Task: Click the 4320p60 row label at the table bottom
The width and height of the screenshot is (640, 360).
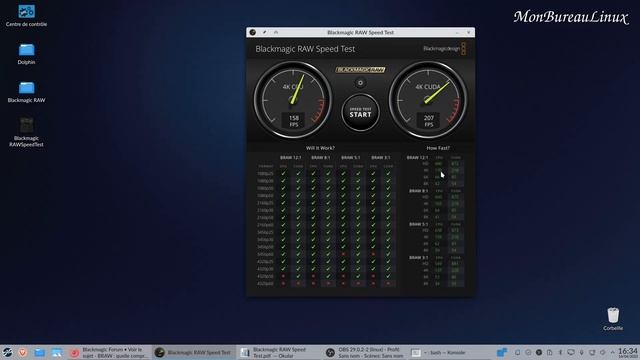Action: pyautogui.click(x=265, y=283)
